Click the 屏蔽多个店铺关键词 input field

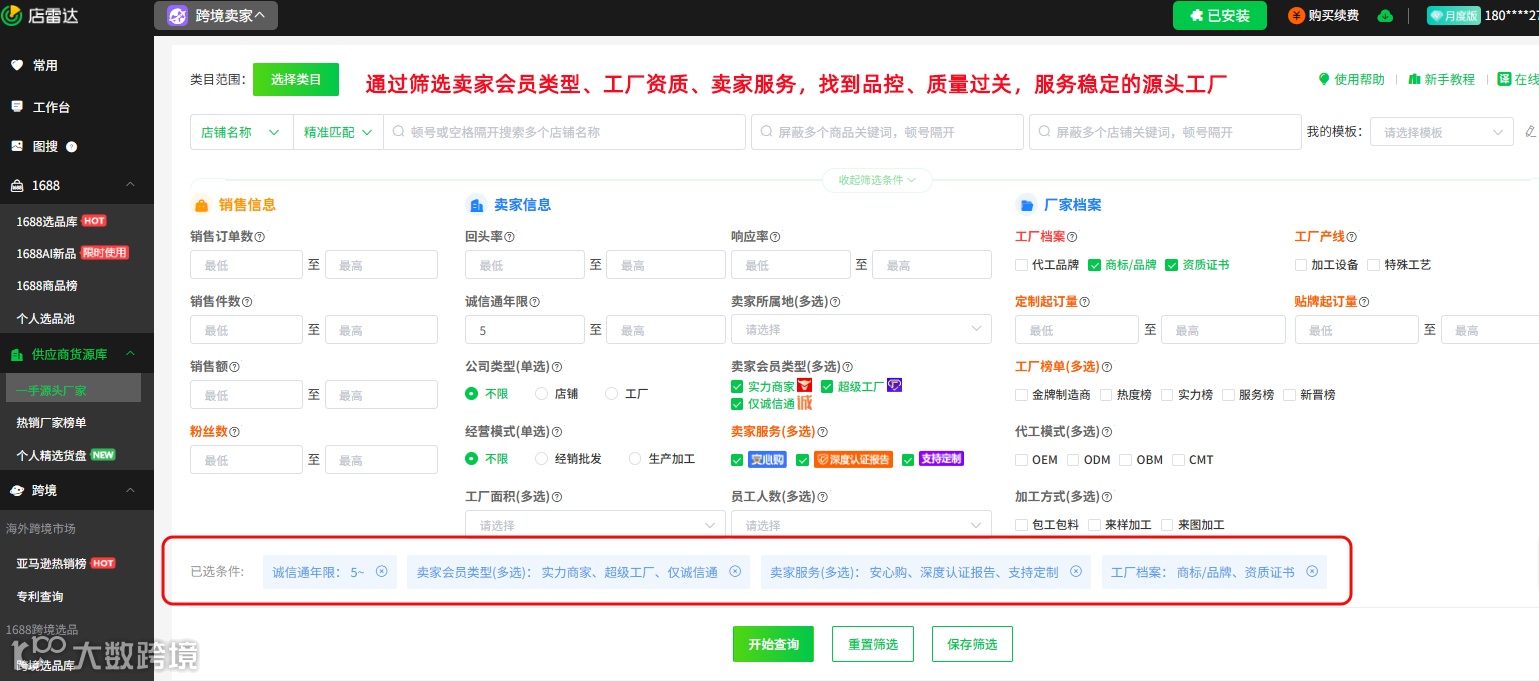click(x=1165, y=132)
